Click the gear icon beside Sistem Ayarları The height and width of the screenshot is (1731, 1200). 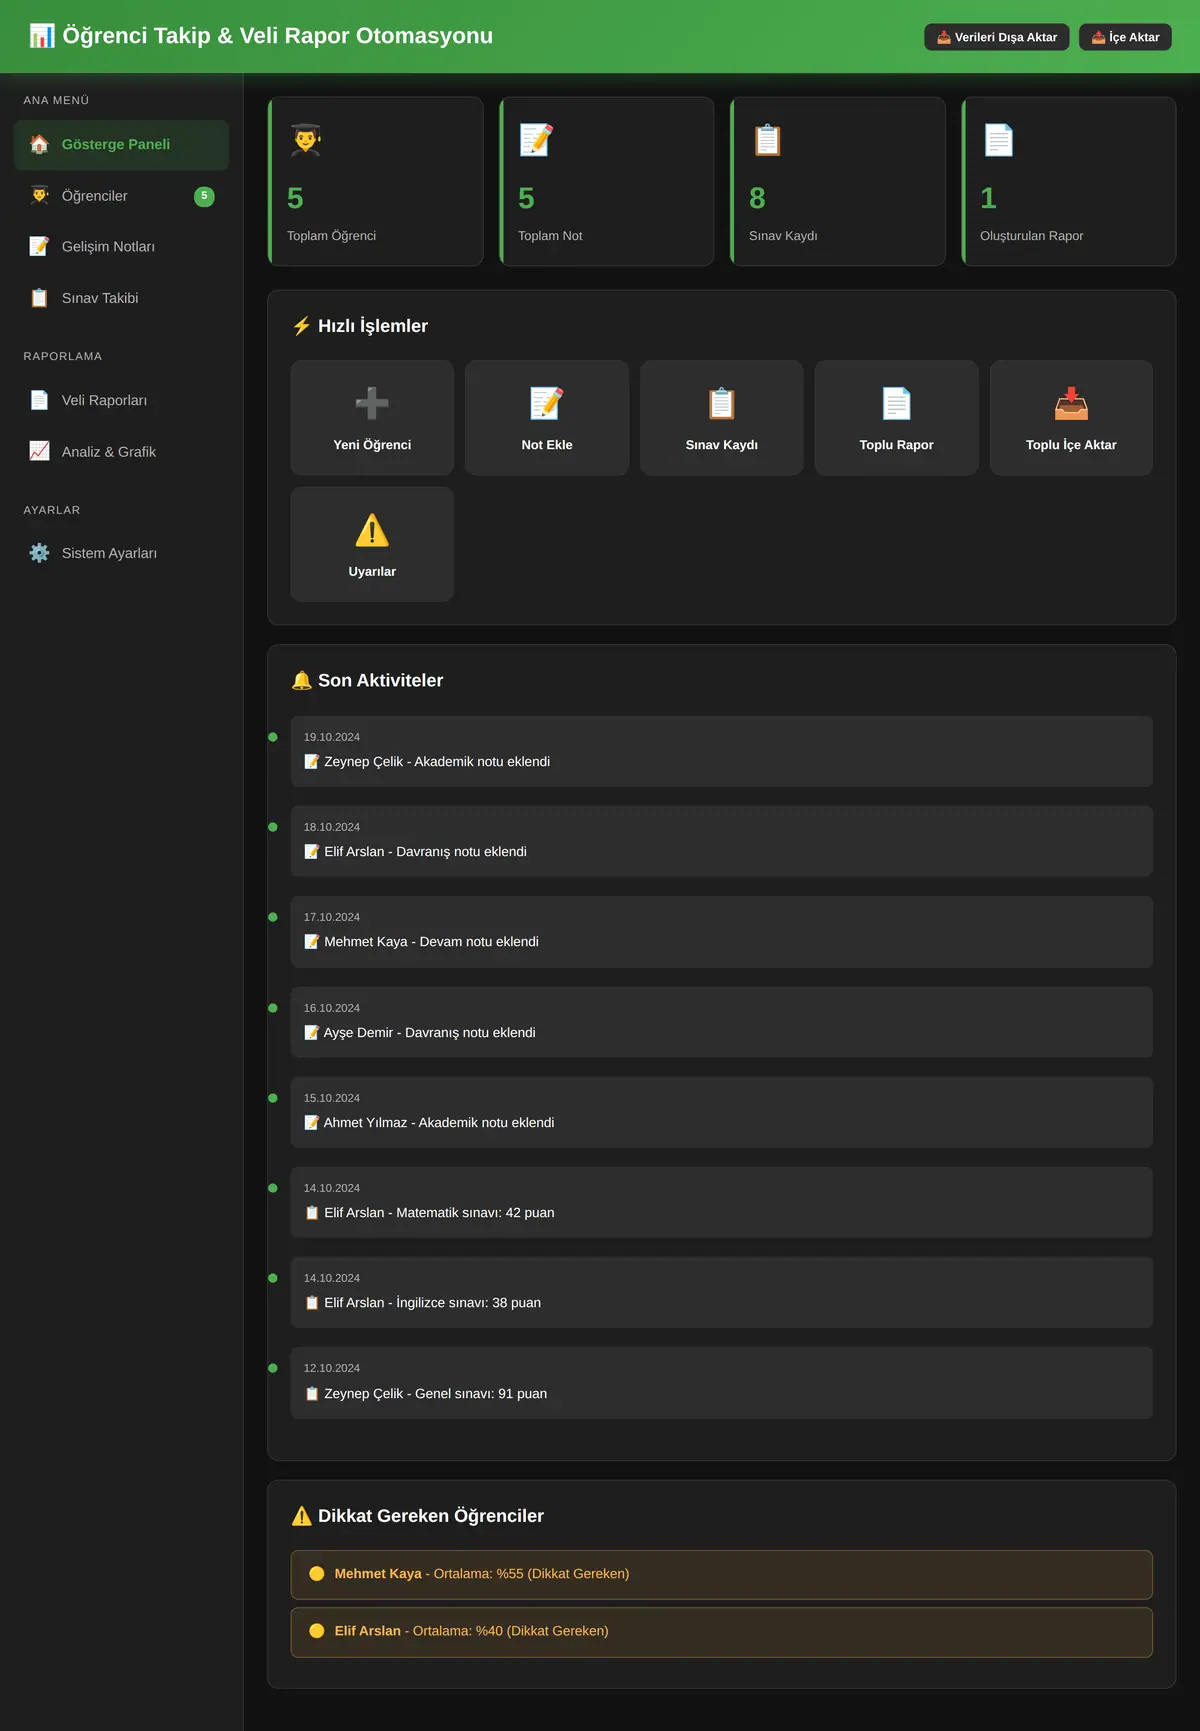(39, 553)
